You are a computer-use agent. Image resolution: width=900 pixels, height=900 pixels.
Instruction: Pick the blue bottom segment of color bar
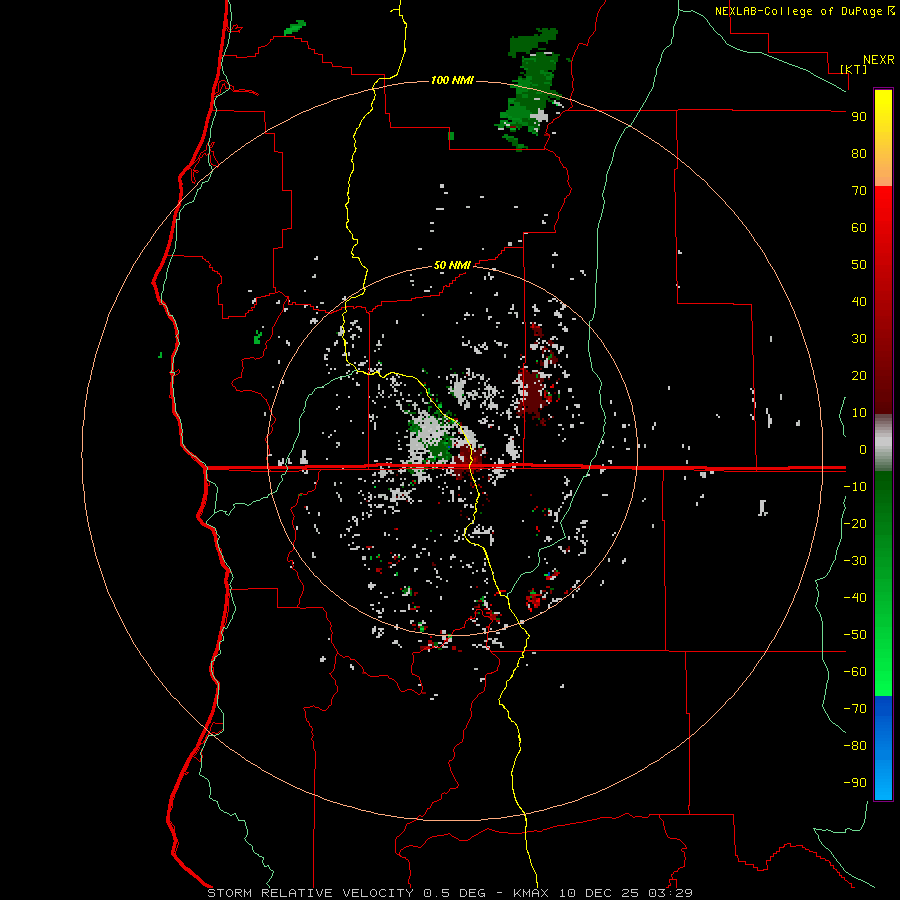tap(883, 748)
